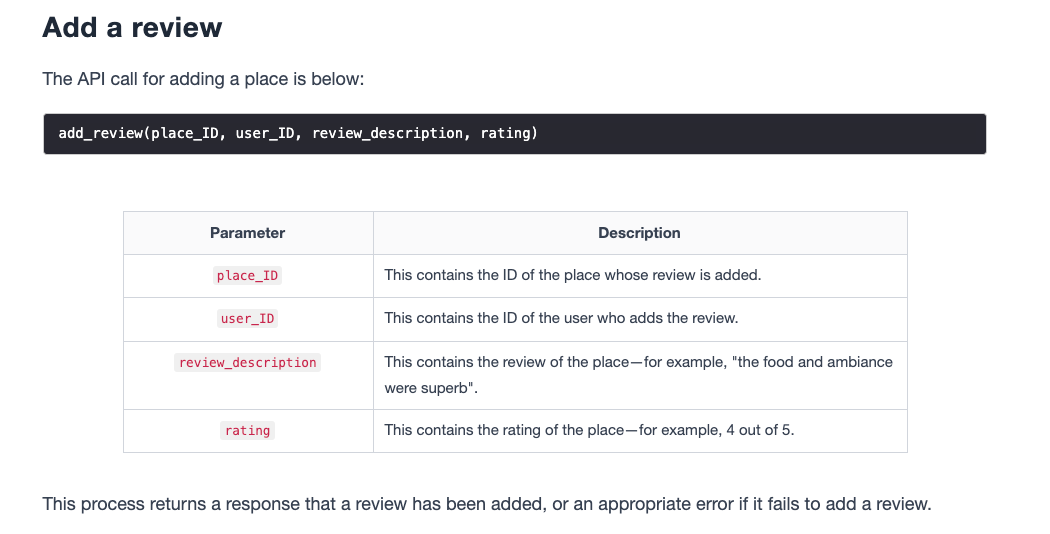Click the Description column header
This screenshot has width=1050, height=534.
pyautogui.click(x=639, y=232)
